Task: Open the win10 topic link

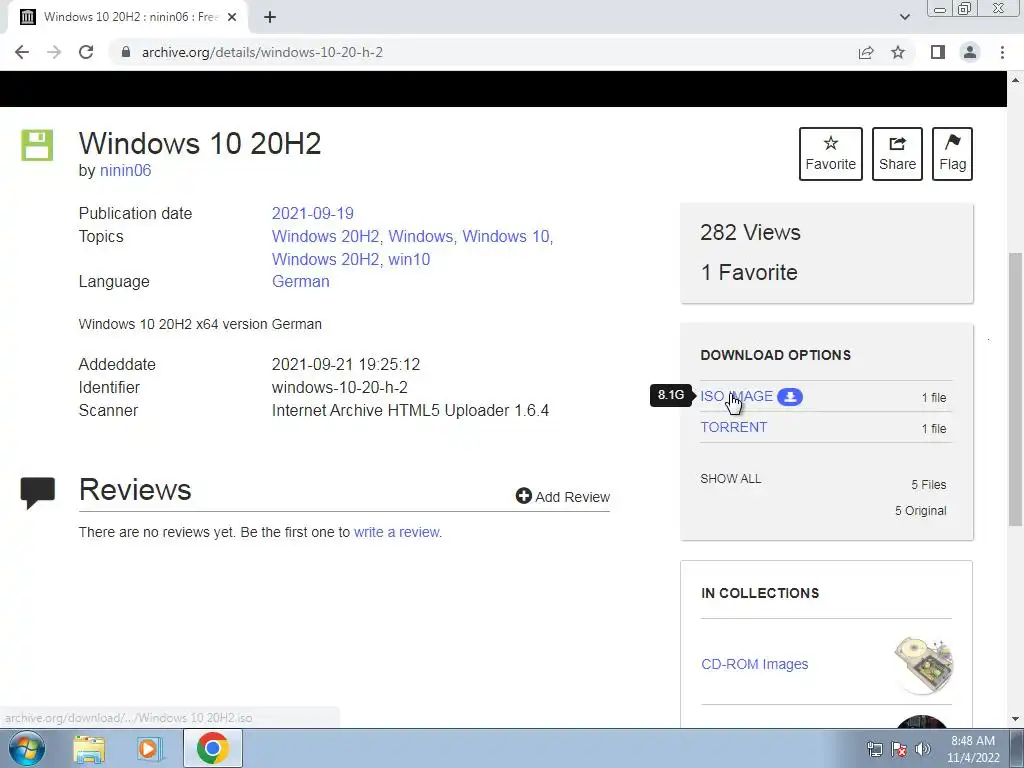Action: pos(409,259)
